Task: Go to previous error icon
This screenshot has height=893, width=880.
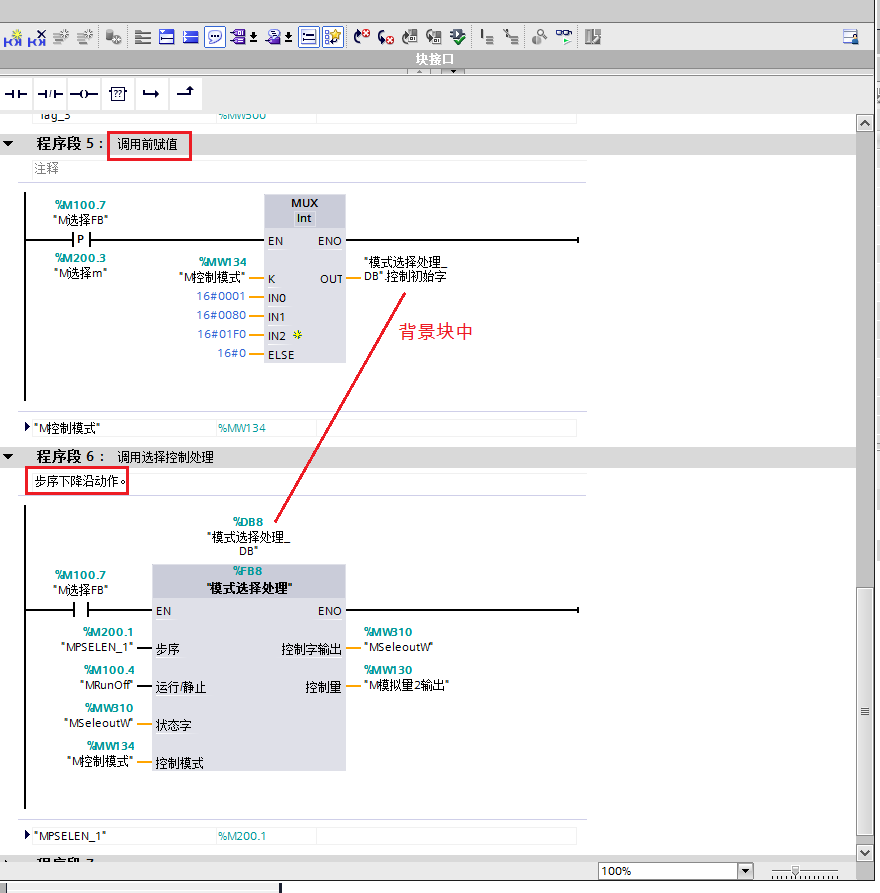Action: click(x=386, y=37)
